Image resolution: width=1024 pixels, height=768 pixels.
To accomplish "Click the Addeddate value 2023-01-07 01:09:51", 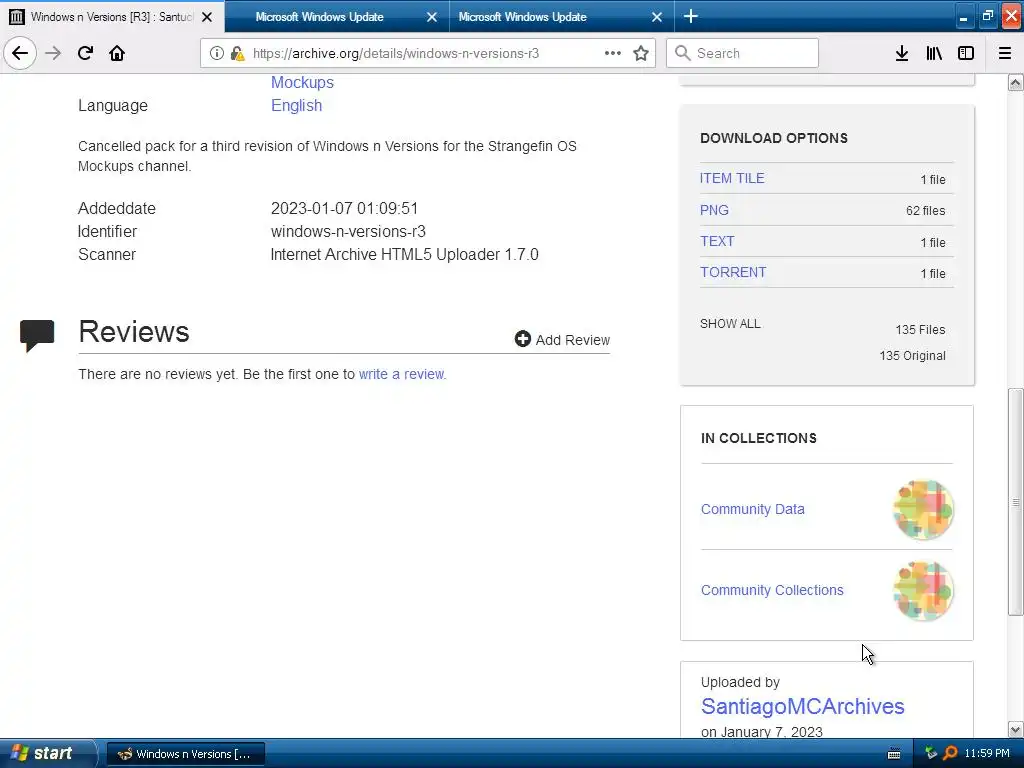I will 344,208.
